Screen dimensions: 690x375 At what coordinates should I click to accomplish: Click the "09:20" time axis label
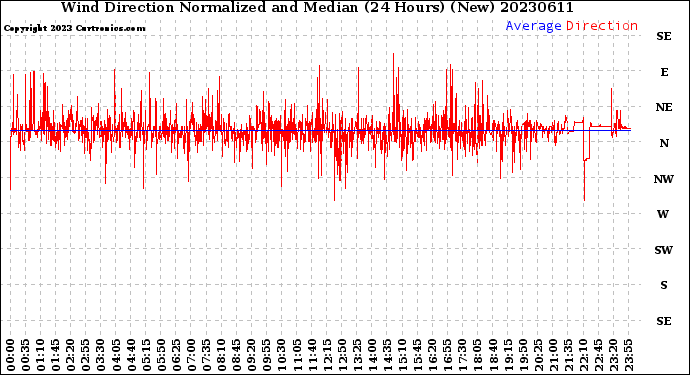tap(252, 355)
